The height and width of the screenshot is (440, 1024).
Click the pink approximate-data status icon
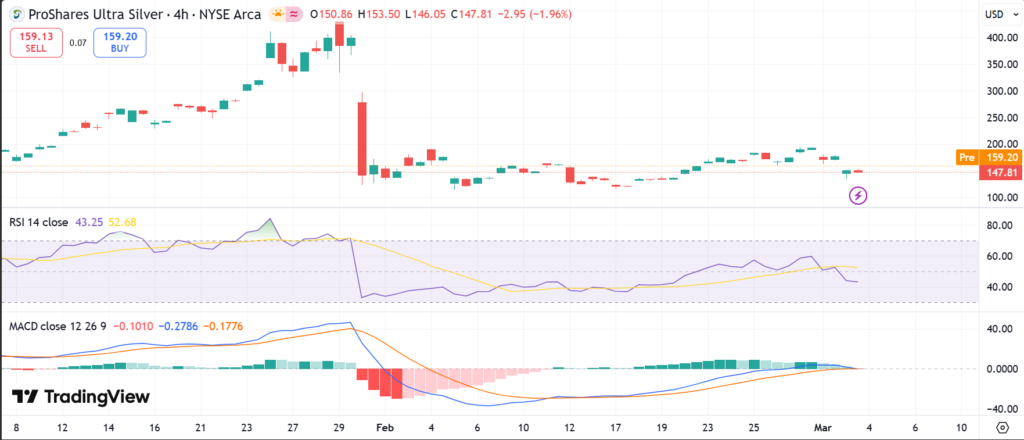[294, 14]
